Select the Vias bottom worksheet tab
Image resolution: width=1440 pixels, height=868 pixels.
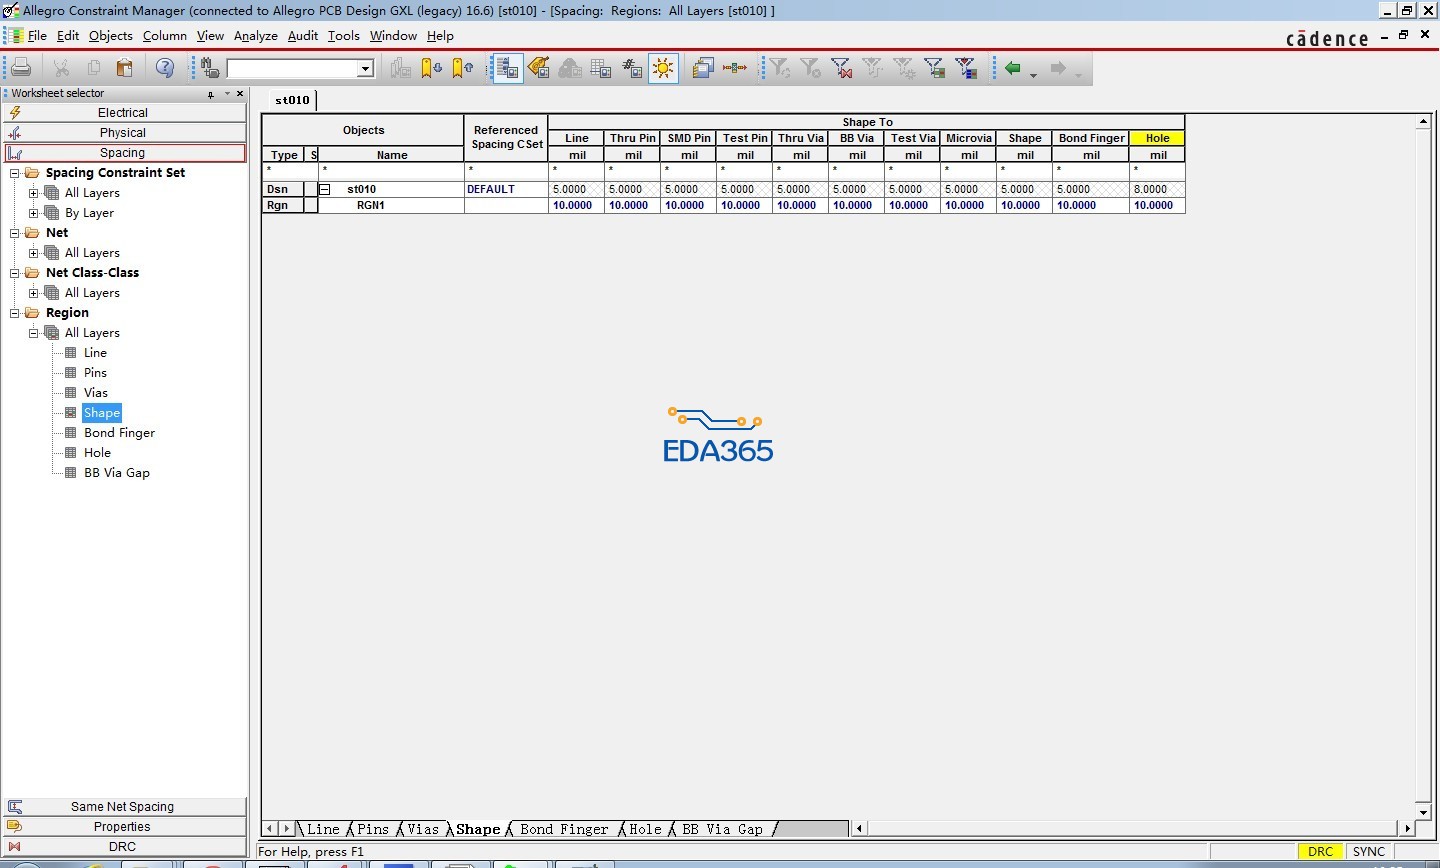[x=423, y=829]
